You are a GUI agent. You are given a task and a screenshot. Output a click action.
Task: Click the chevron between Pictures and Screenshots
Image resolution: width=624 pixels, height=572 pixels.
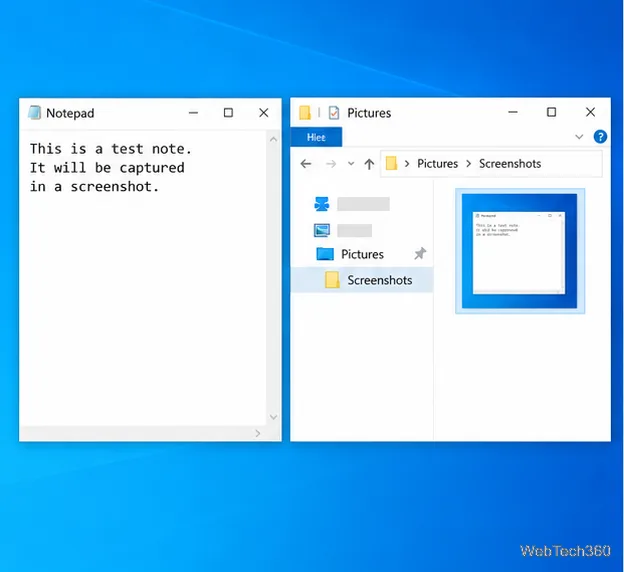(468, 164)
